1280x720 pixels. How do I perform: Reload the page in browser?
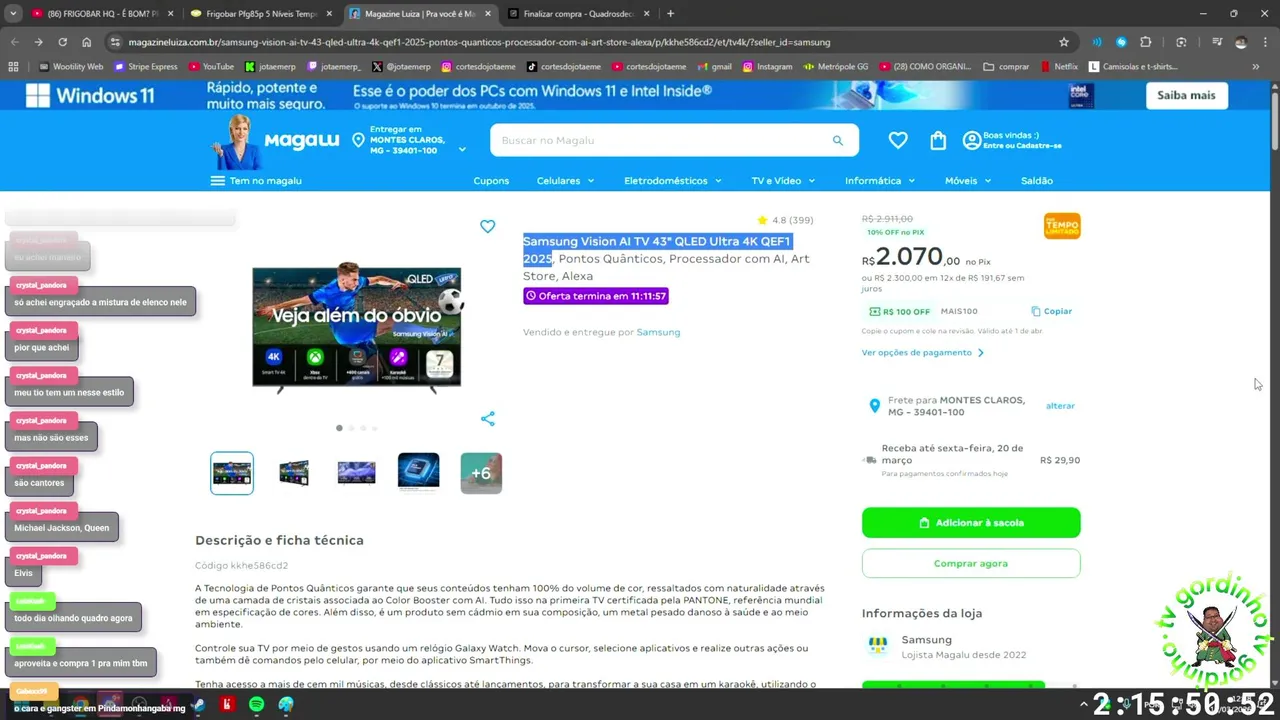(x=62, y=42)
